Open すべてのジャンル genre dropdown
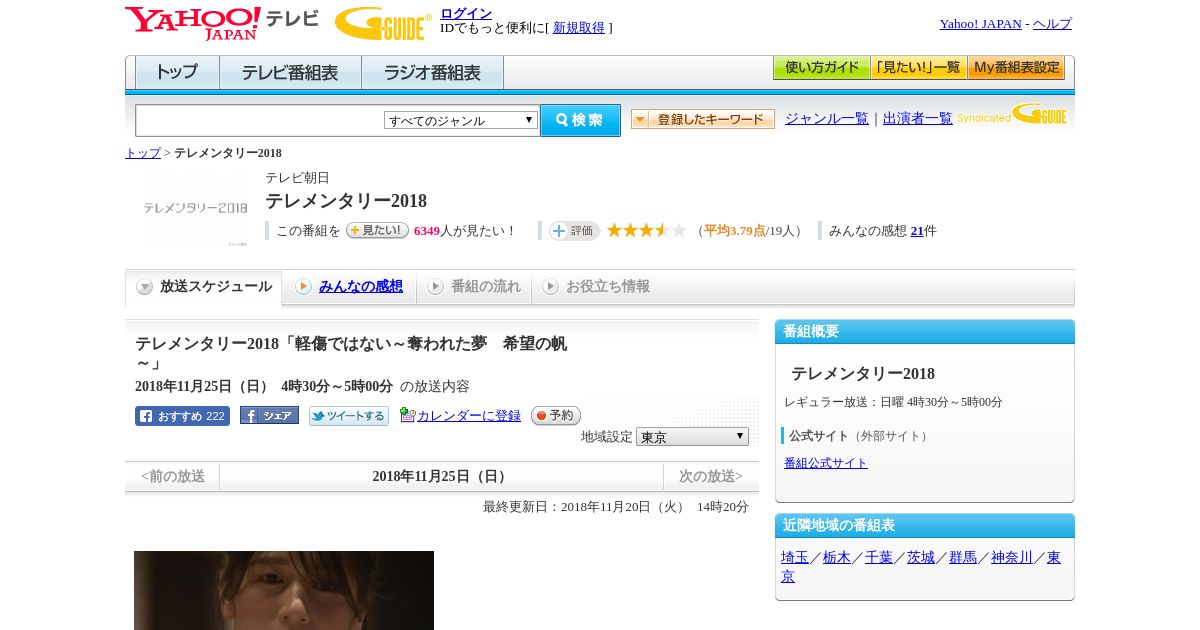The image size is (1200, 630). [461, 120]
